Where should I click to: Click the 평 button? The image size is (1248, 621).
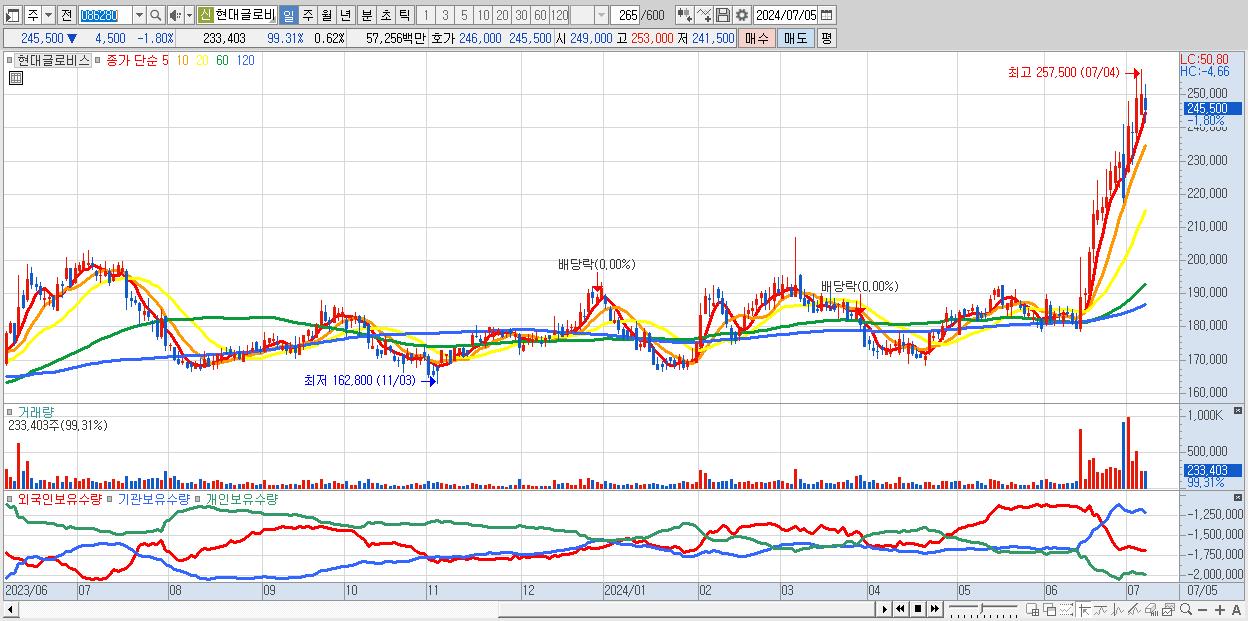point(826,38)
